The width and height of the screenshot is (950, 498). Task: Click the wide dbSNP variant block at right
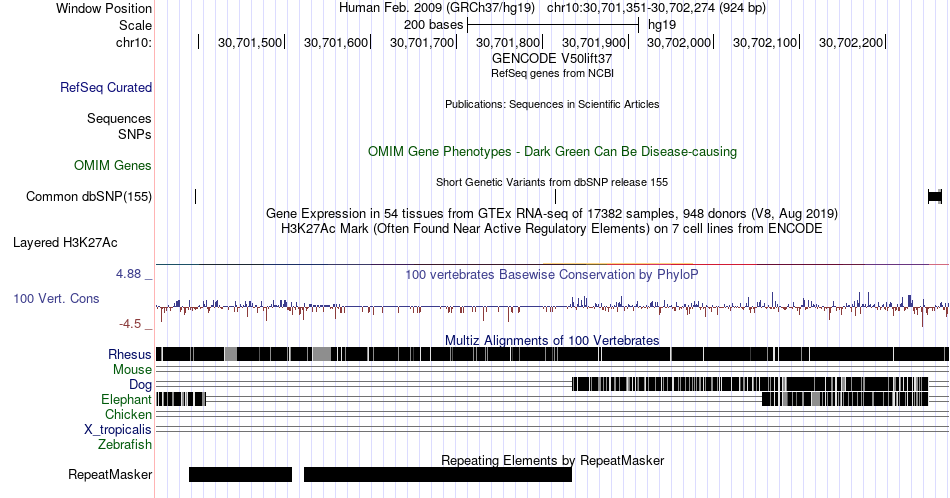935,196
